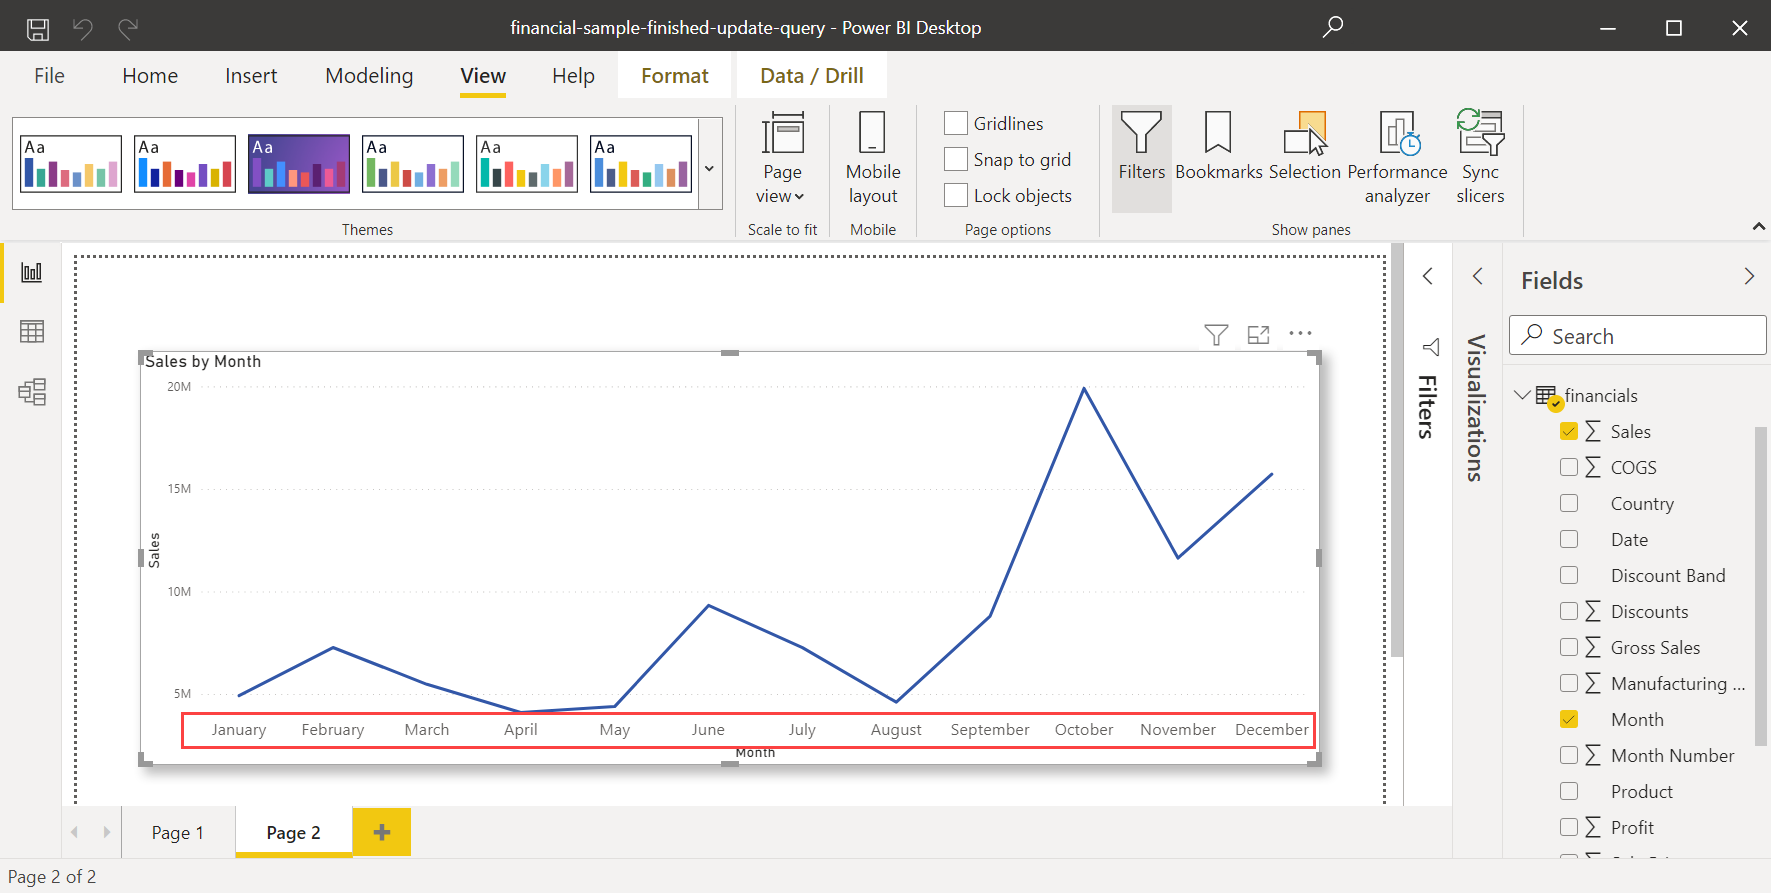Open Performance analyzer pane

[x=1397, y=160]
